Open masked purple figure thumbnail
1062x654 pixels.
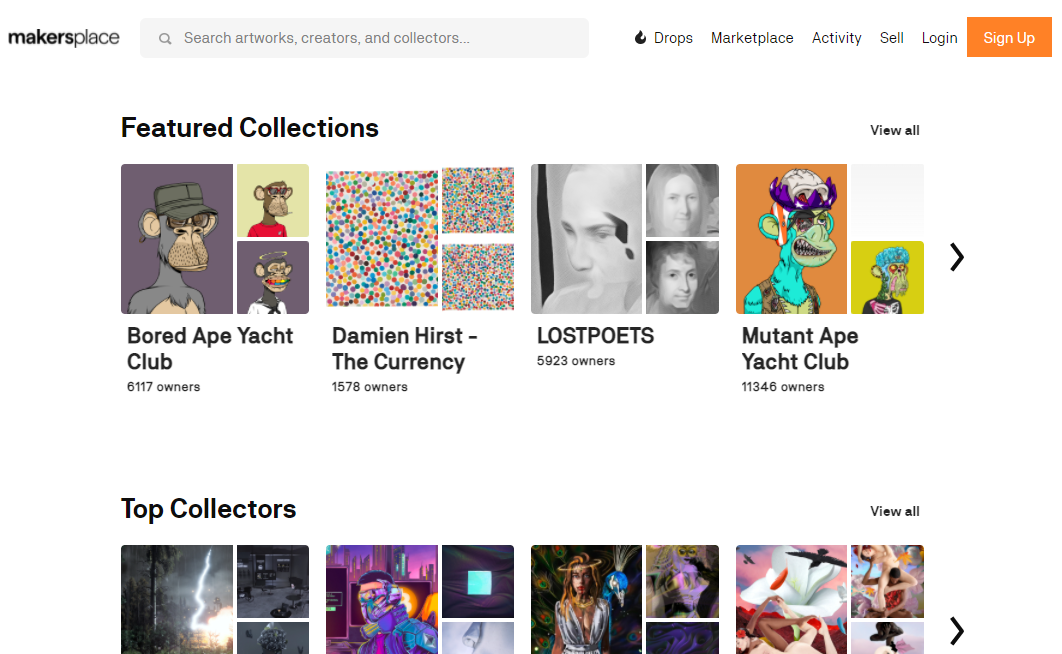click(x=683, y=582)
